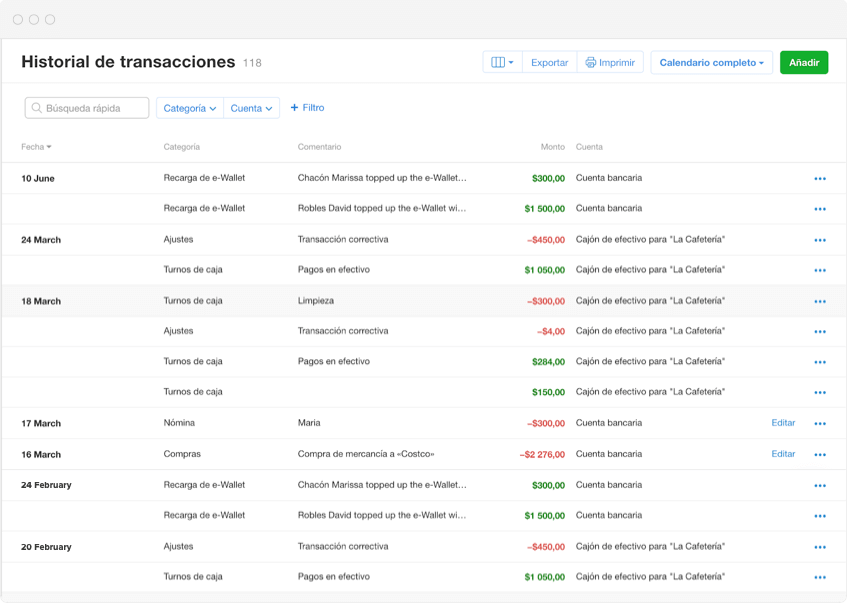Click the Exportar button

[x=549, y=63]
